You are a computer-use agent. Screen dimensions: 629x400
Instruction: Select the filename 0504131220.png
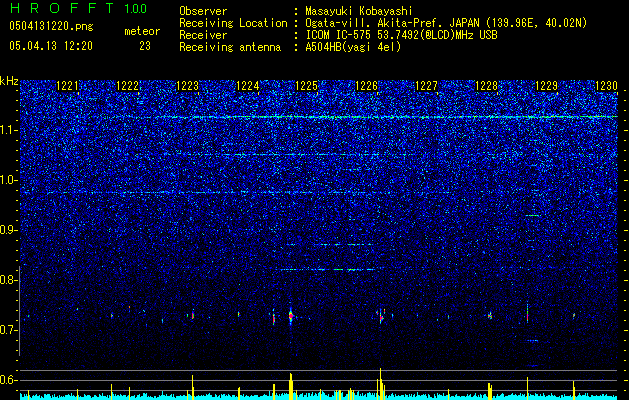51,26
